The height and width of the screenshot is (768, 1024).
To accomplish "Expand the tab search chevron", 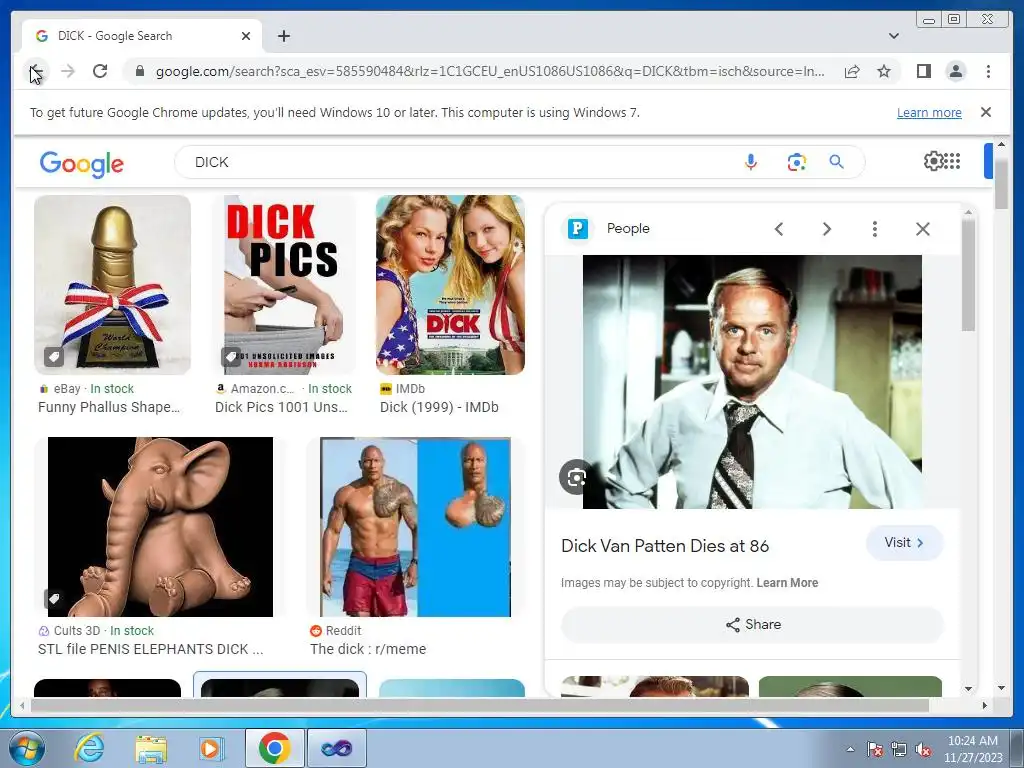I will tap(893, 36).
